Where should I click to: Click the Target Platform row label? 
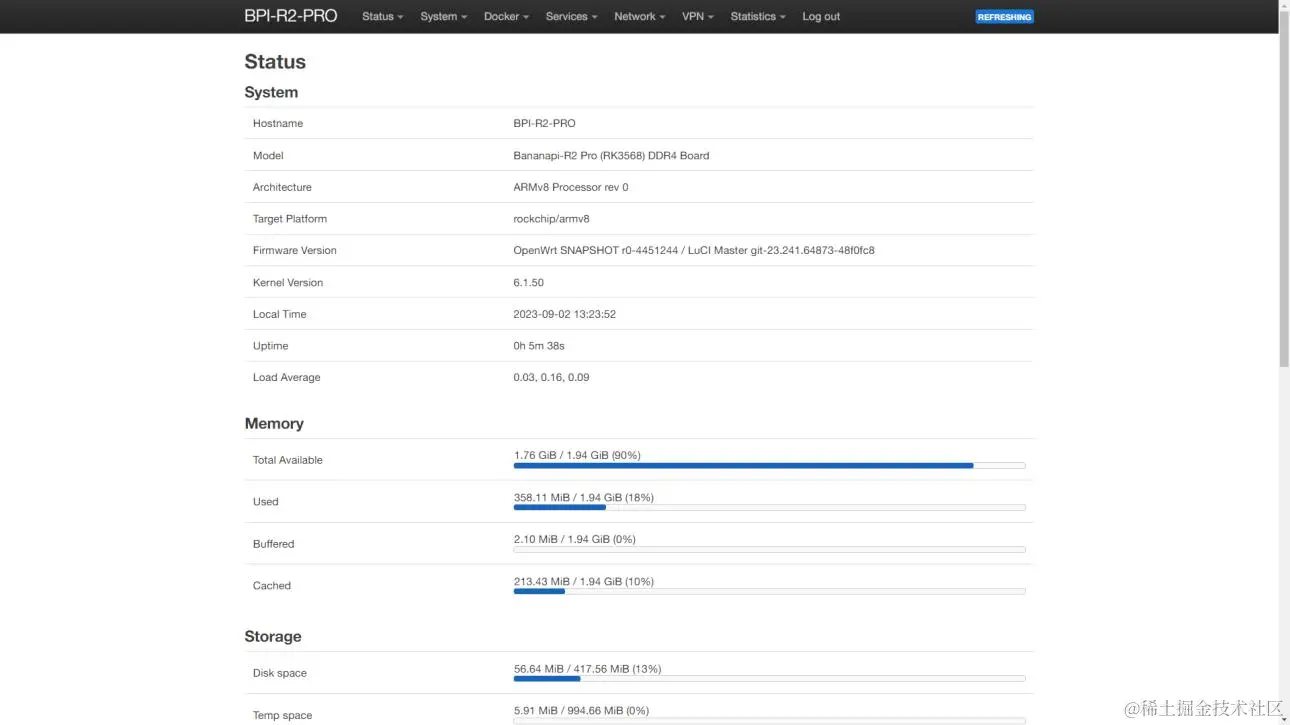[x=290, y=219]
